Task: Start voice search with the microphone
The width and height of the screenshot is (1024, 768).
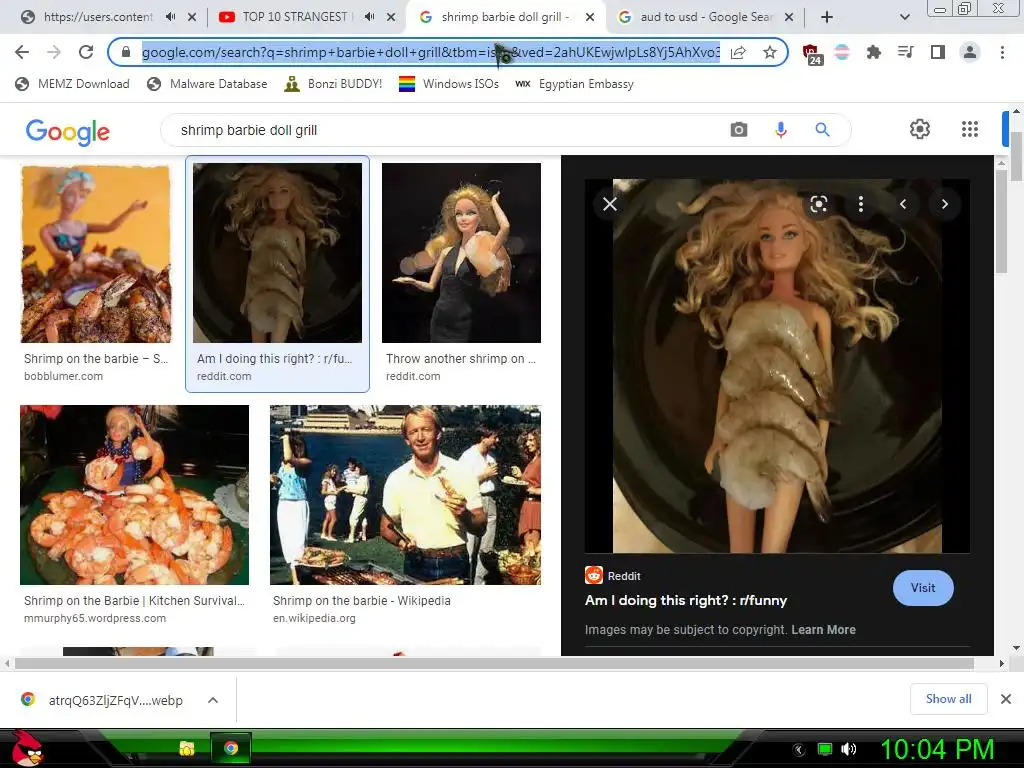Action: tap(780, 129)
